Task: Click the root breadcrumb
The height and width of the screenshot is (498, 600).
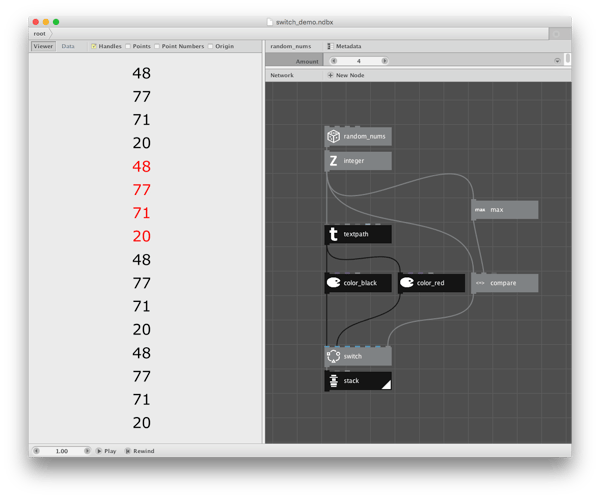Action: point(39,34)
